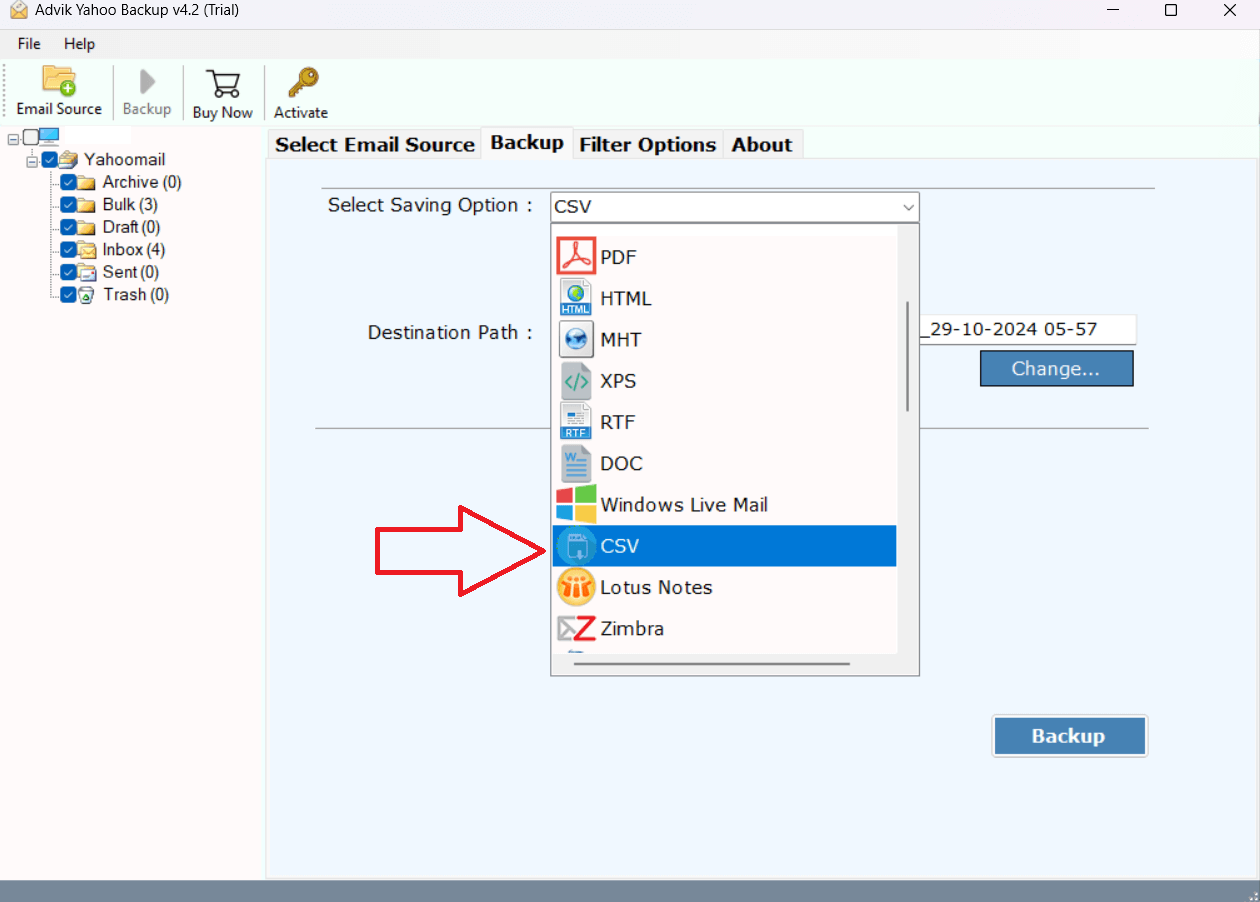Click the MHT format icon
This screenshot has width=1260, height=902.
pyautogui.click(x=576, y=339)
